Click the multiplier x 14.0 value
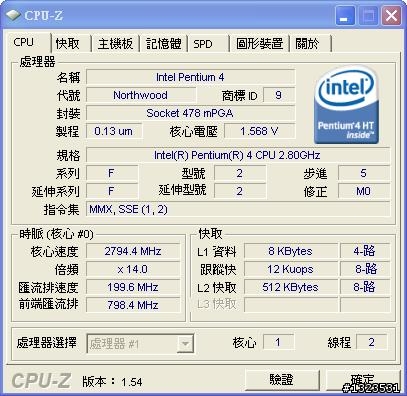The height and width of the screenshot is (396, 407). (x=133, y=269)
